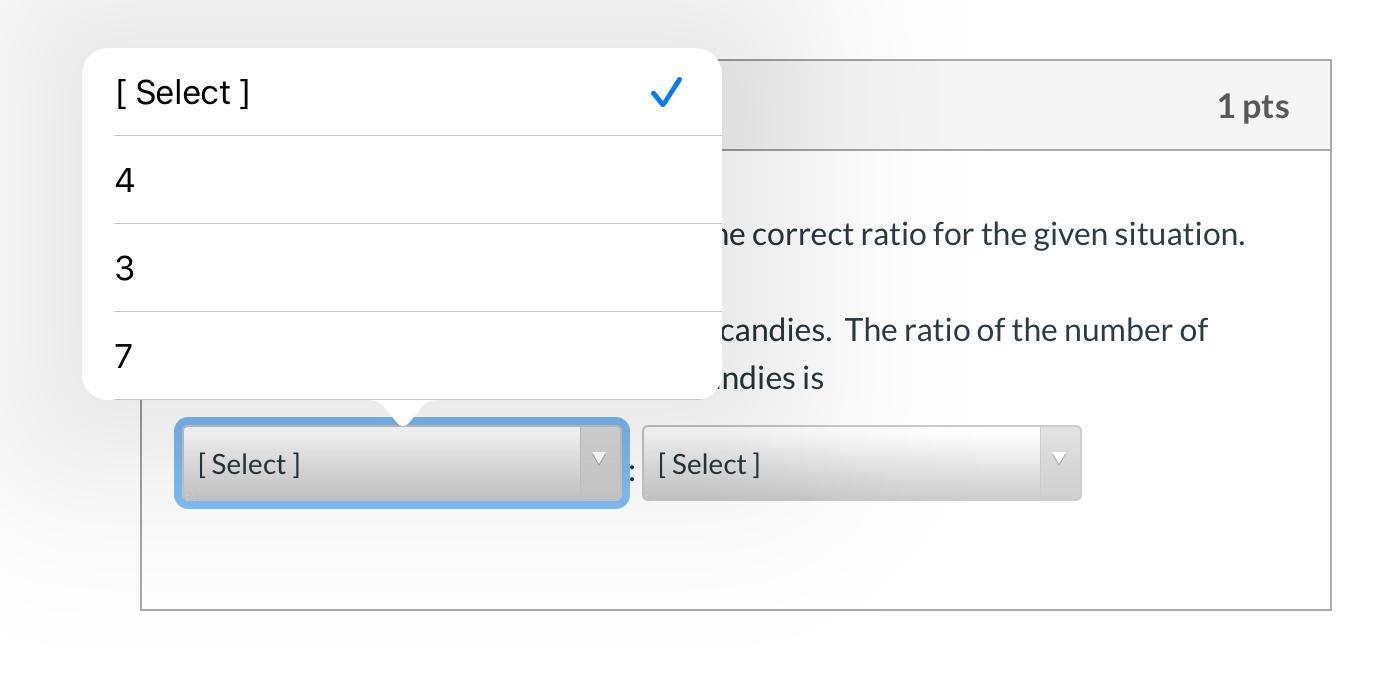This screenshot has height=684, width=1387.
Task: Click the arrow on the second dropdown
Action: [x=1059, y=459]
